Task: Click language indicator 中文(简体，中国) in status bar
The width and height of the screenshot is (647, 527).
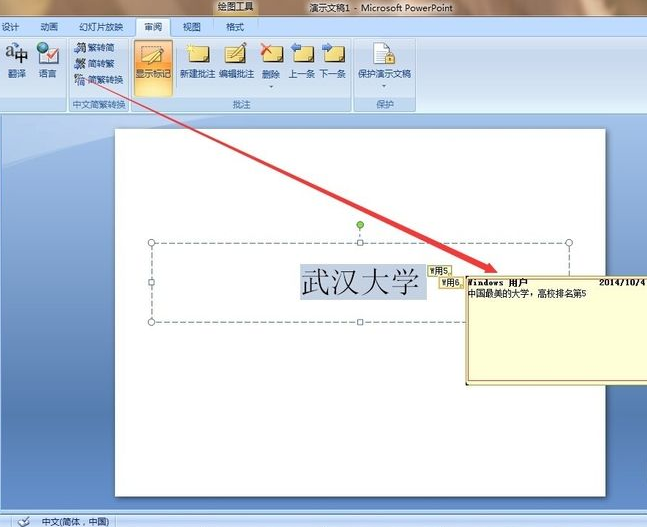Action: coord(76,521)
